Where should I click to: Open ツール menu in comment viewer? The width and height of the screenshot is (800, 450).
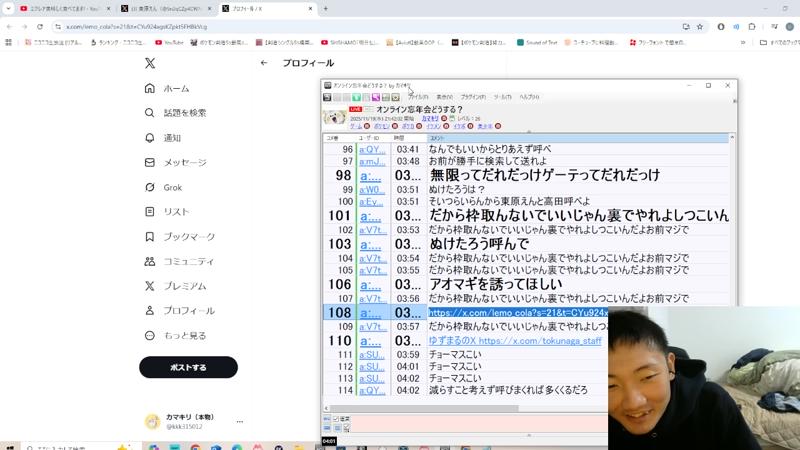click(x=503, y=97)
